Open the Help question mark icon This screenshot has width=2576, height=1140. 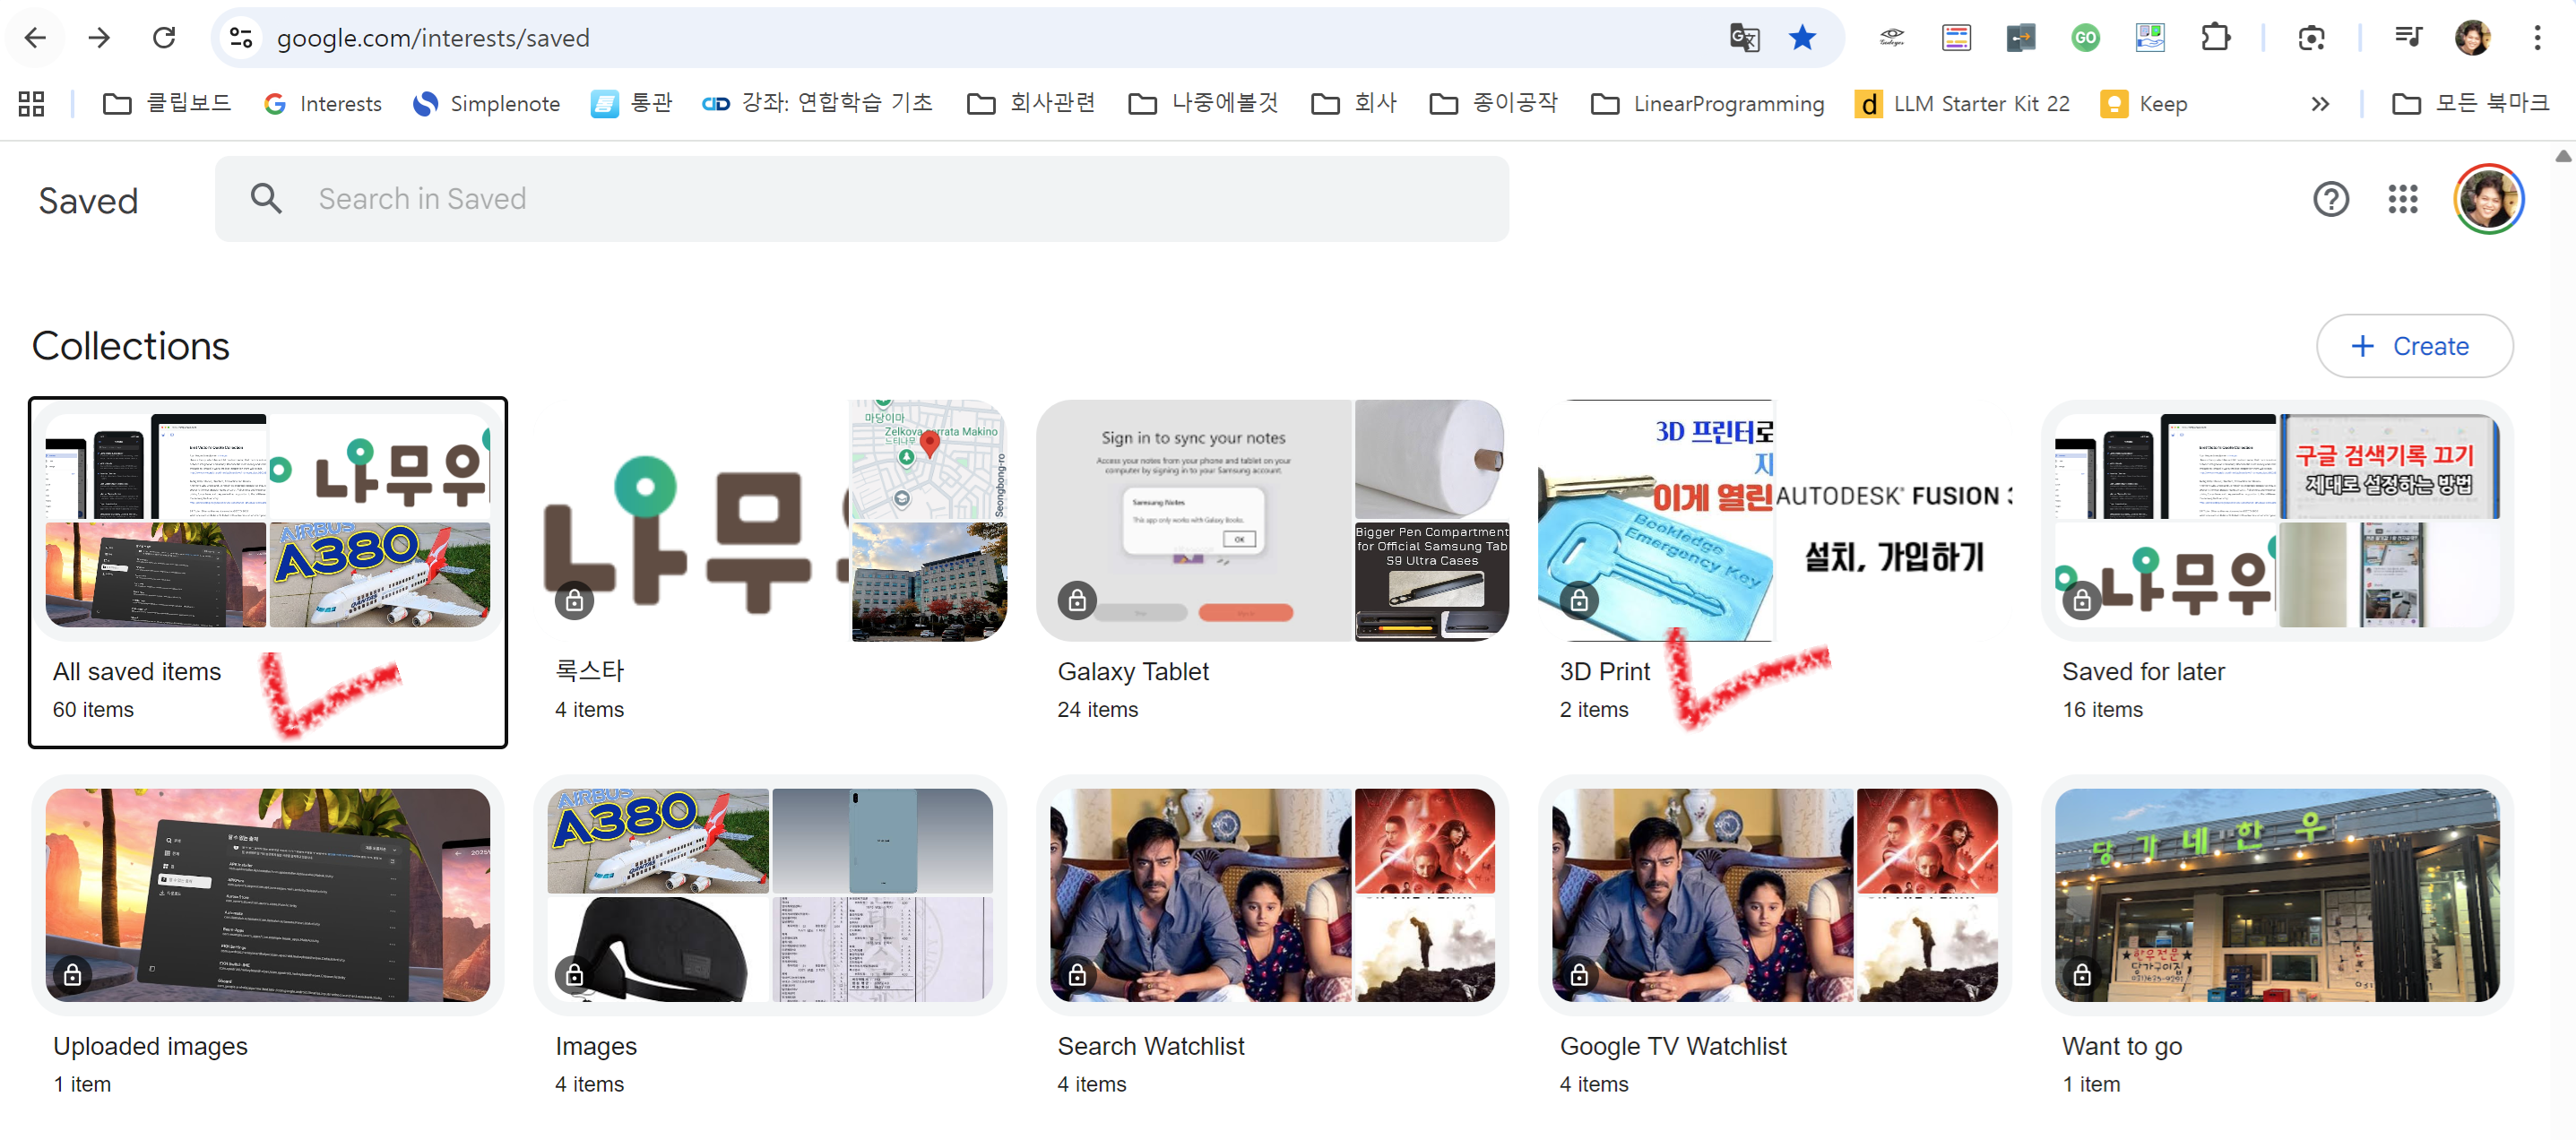[2330, 199]
